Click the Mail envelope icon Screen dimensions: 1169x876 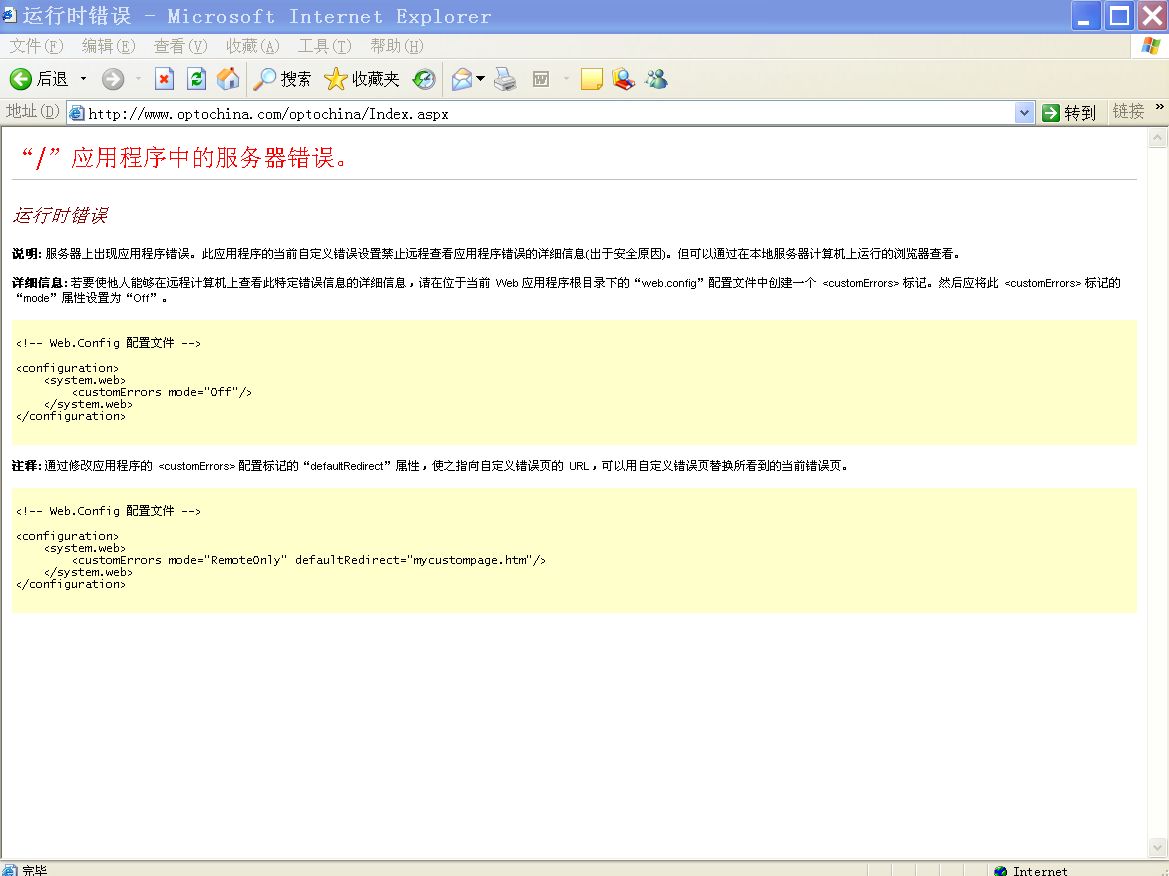click(461, 78)
